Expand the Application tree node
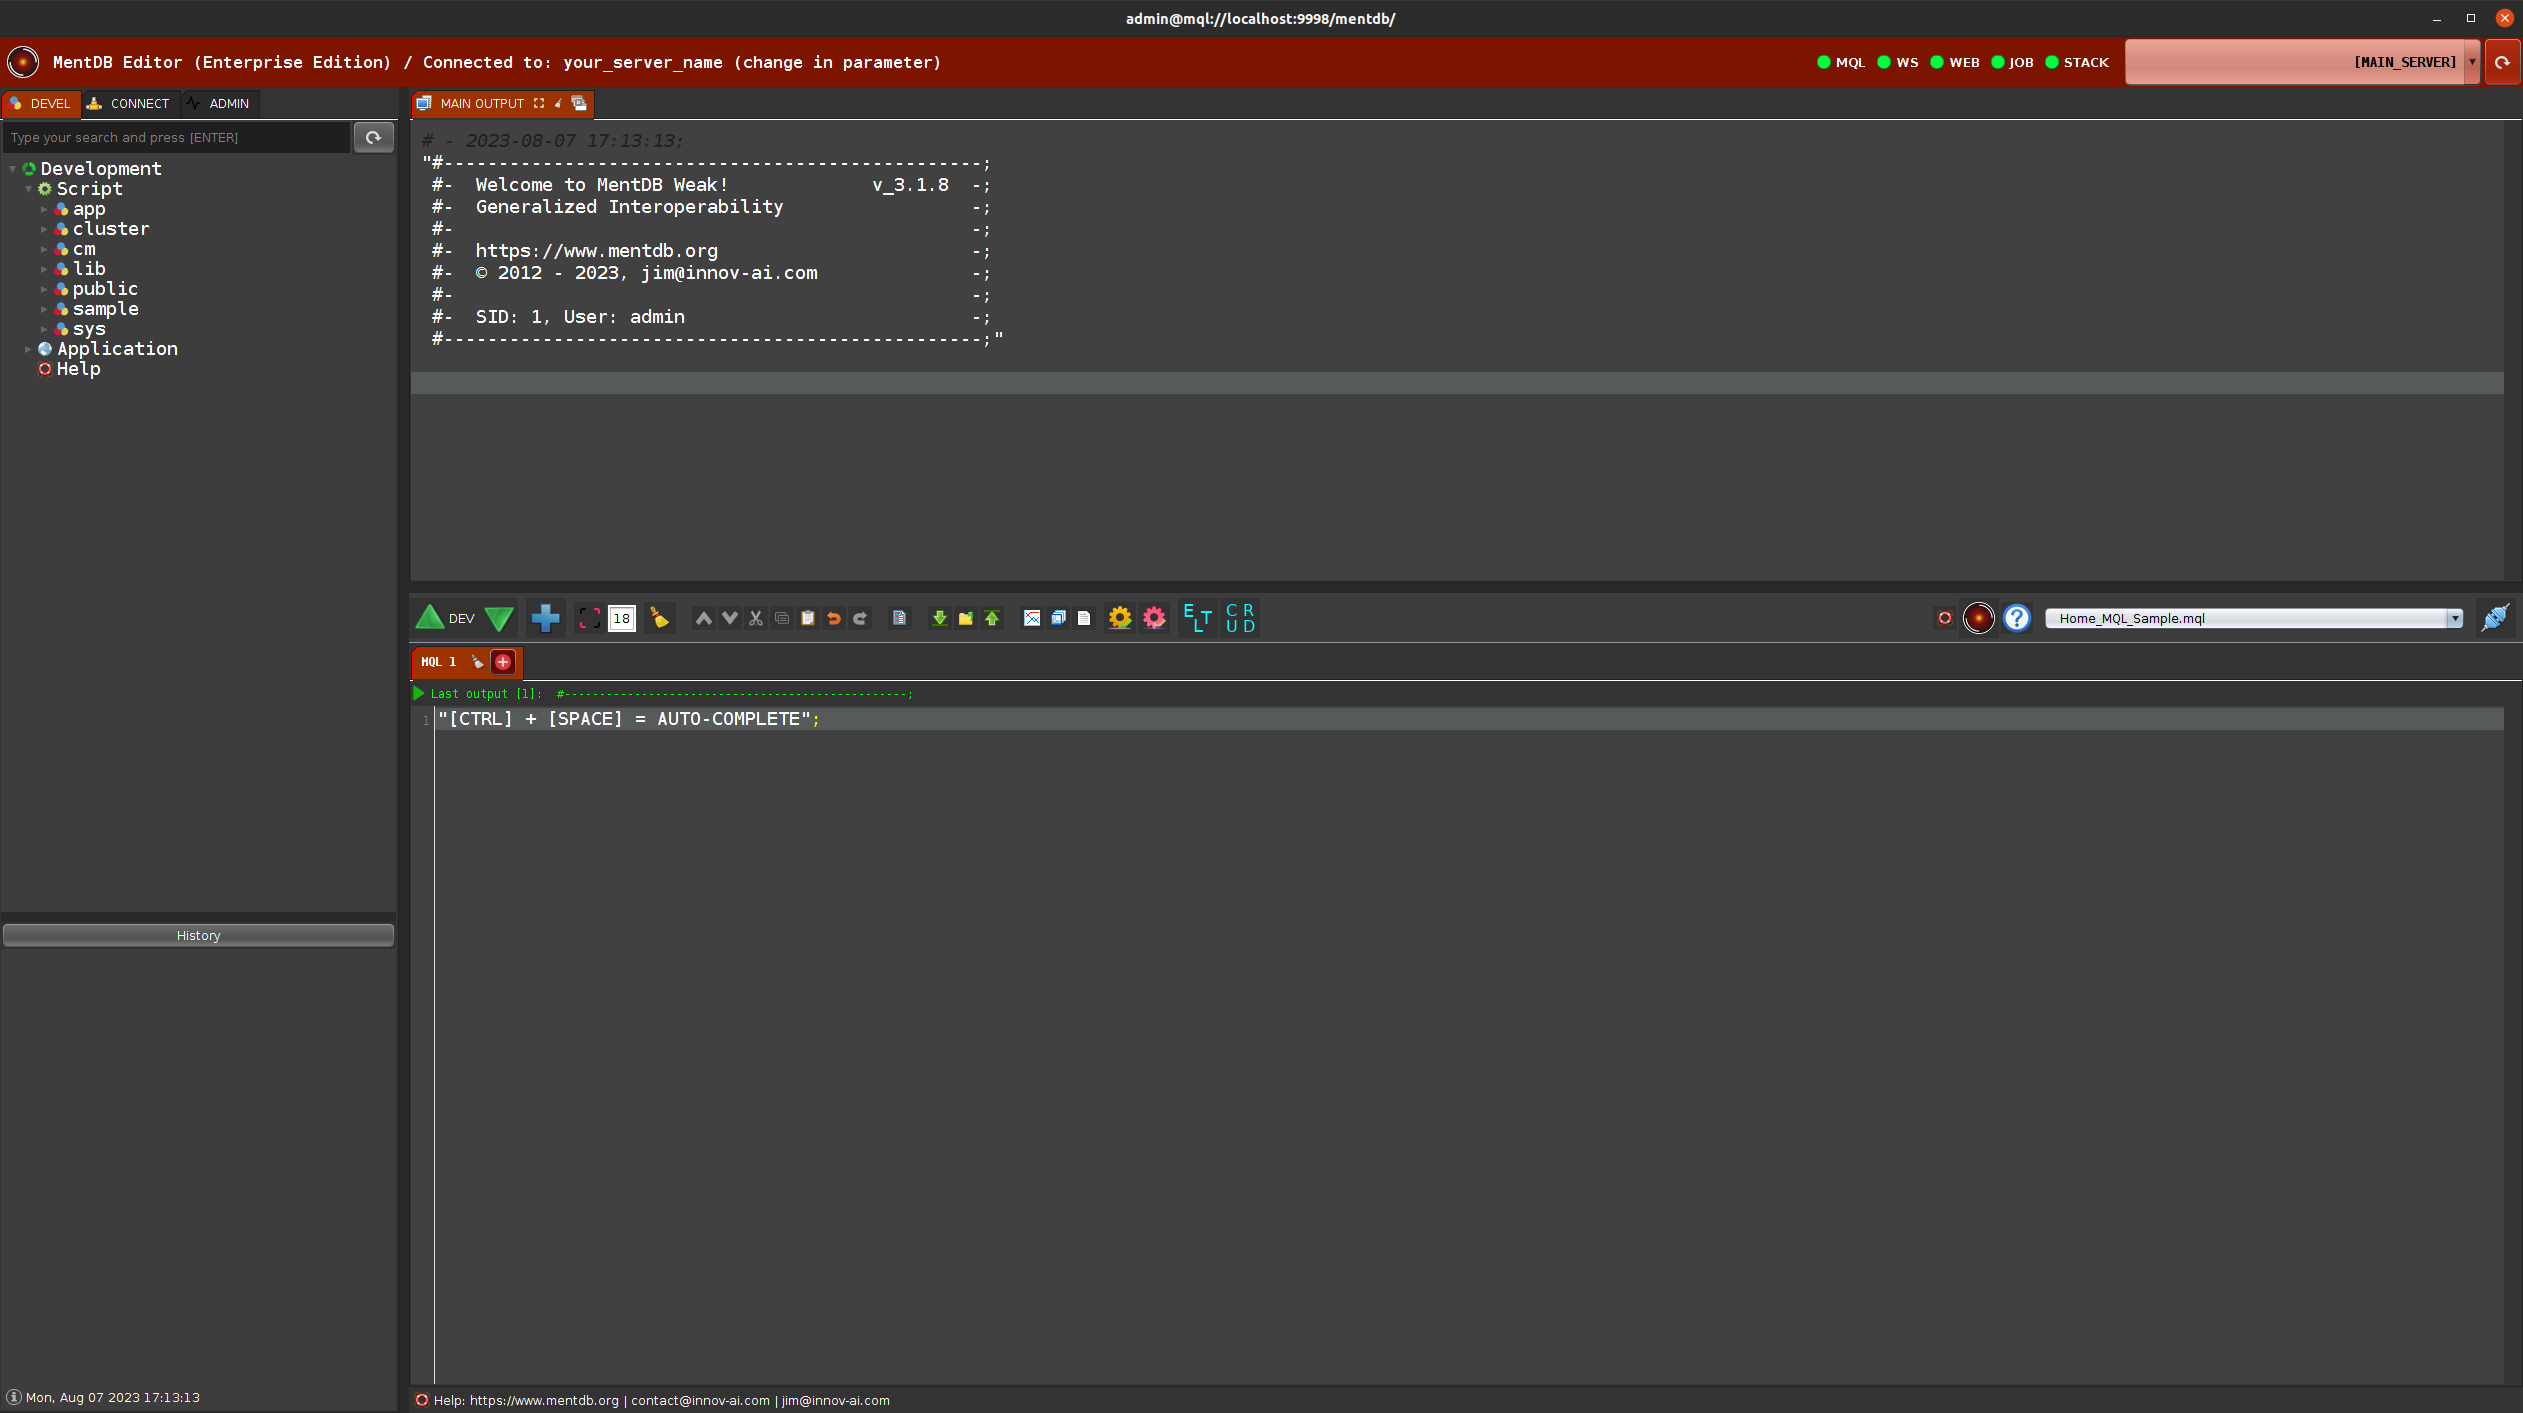The image size is (2523, 1413). (28, 349)
